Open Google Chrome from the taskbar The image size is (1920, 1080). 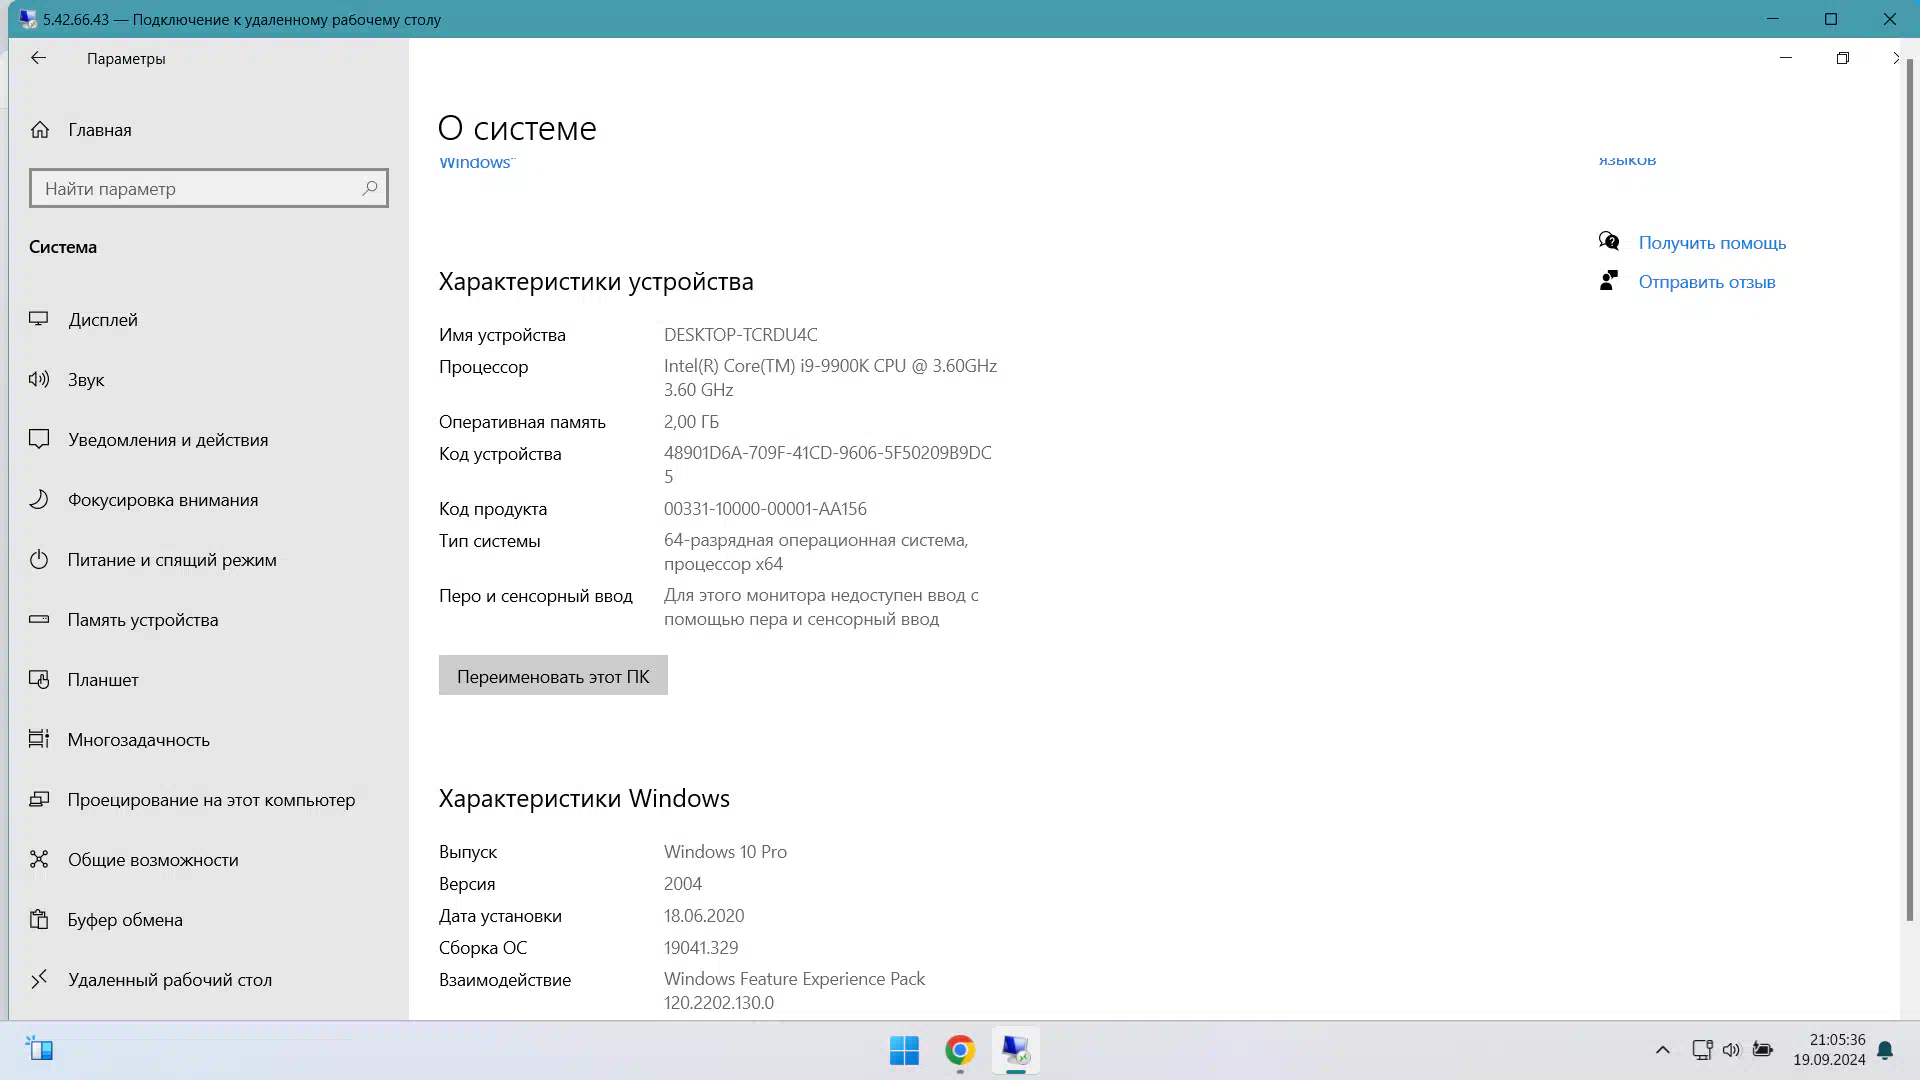959,1050
